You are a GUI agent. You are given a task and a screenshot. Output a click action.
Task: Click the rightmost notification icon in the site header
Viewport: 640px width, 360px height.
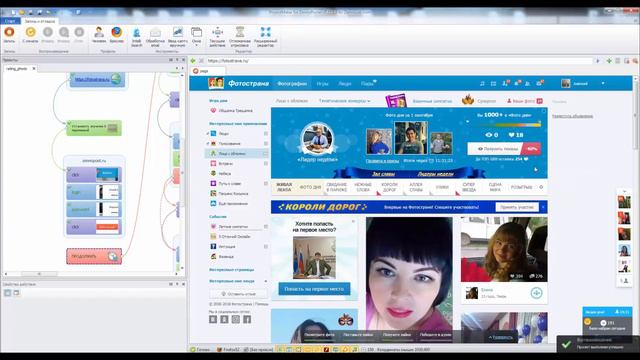tap(540, 83)
